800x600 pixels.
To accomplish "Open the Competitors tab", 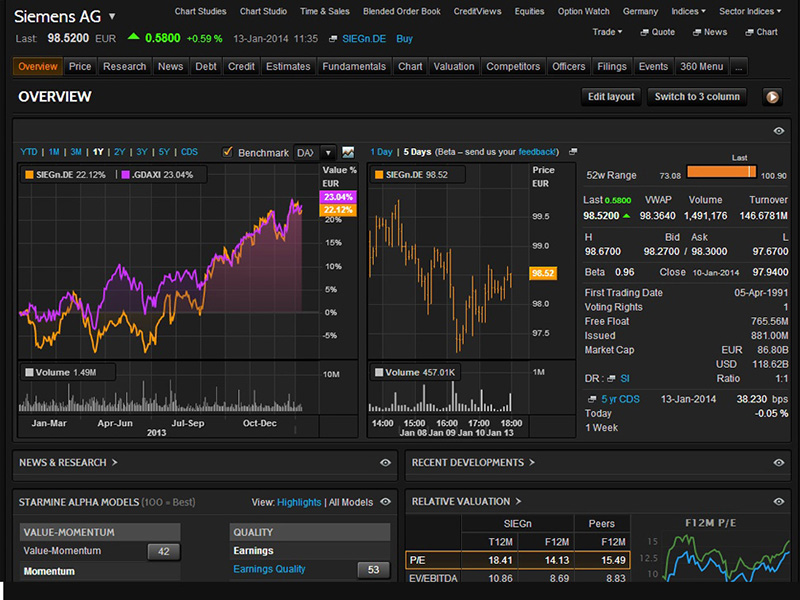I will coord(513,67).
